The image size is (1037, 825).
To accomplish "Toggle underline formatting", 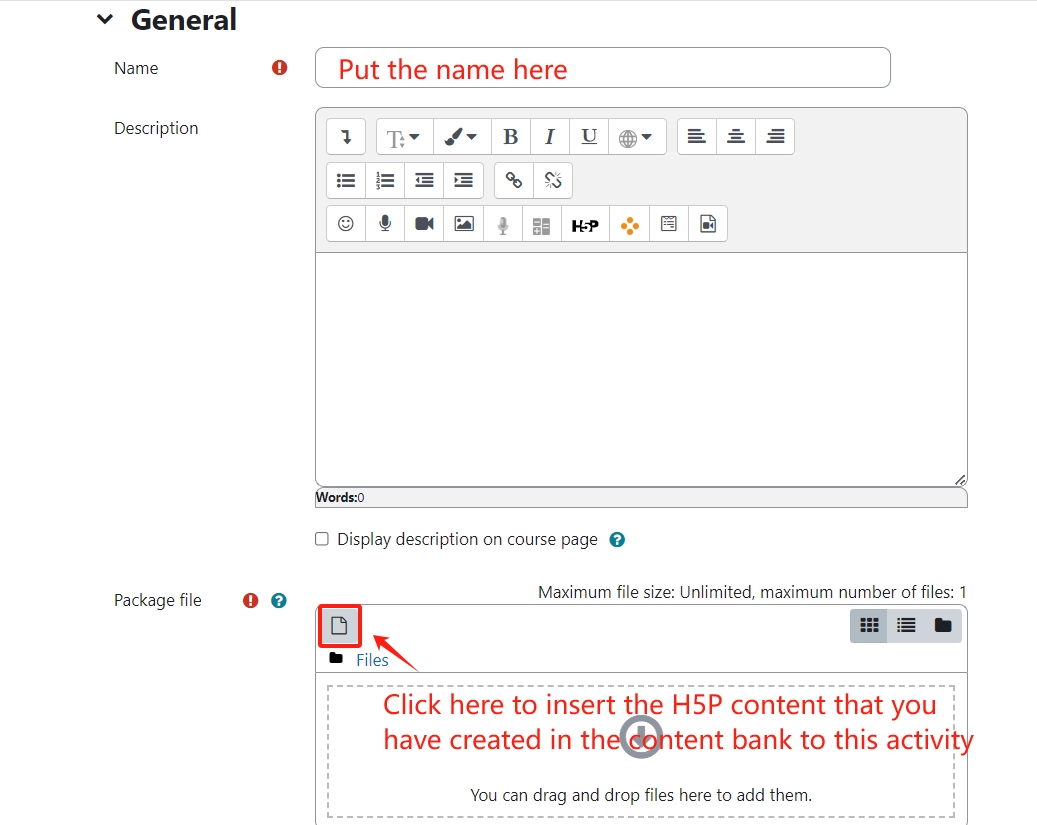I will pyautogui.click(x=588, y=136).
